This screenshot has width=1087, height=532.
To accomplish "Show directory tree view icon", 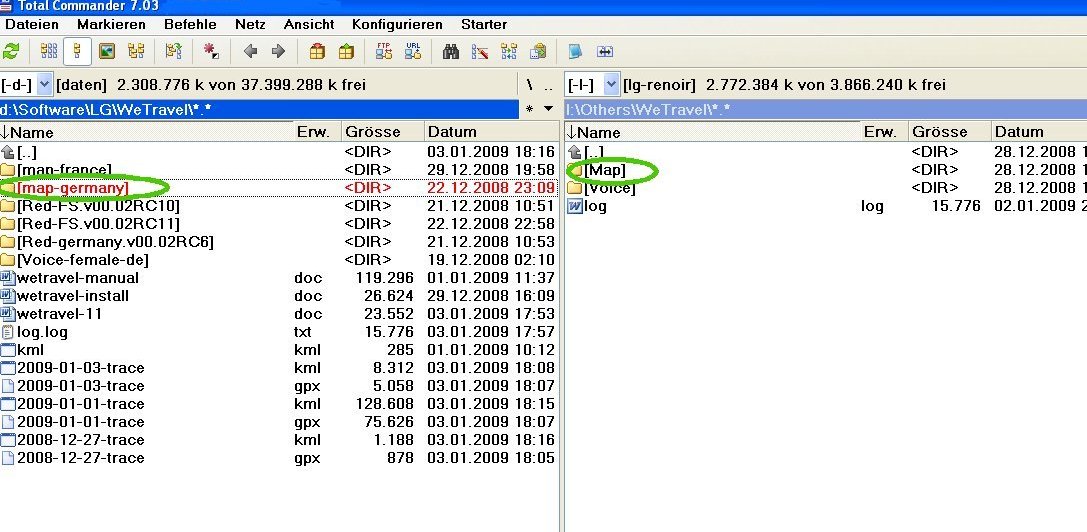I will tap(136, 51).
